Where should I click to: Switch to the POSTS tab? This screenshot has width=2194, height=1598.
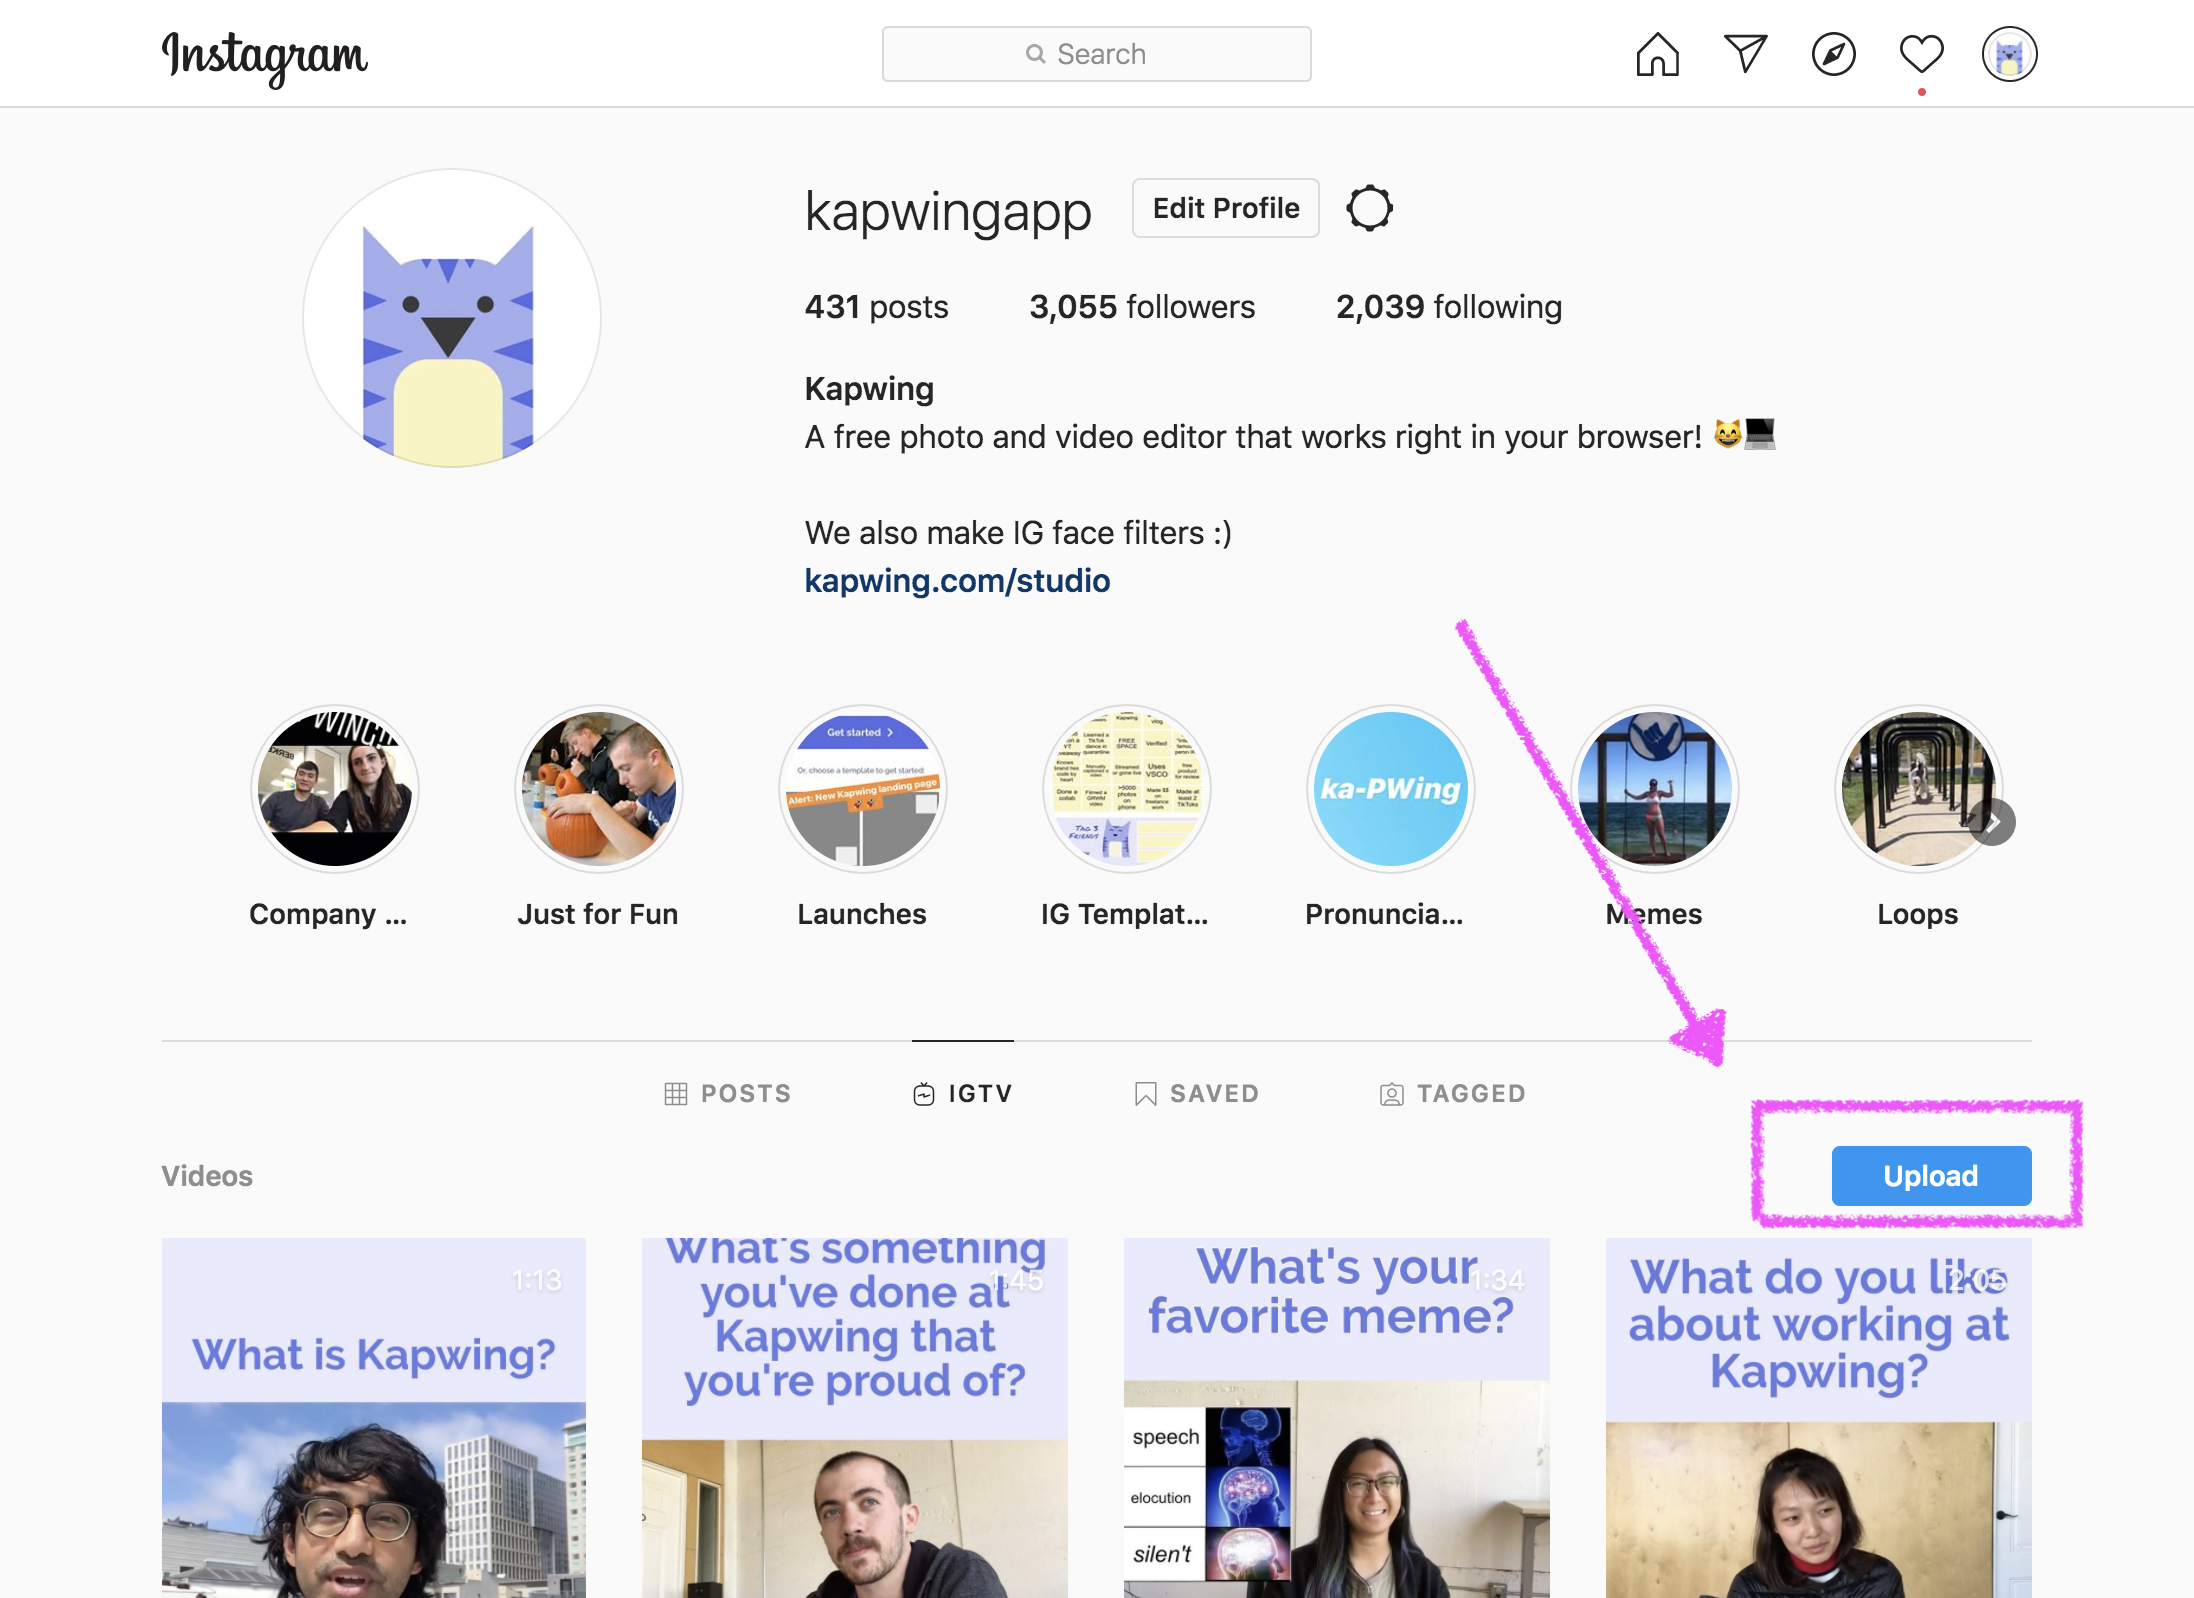tap(728, 1093)
